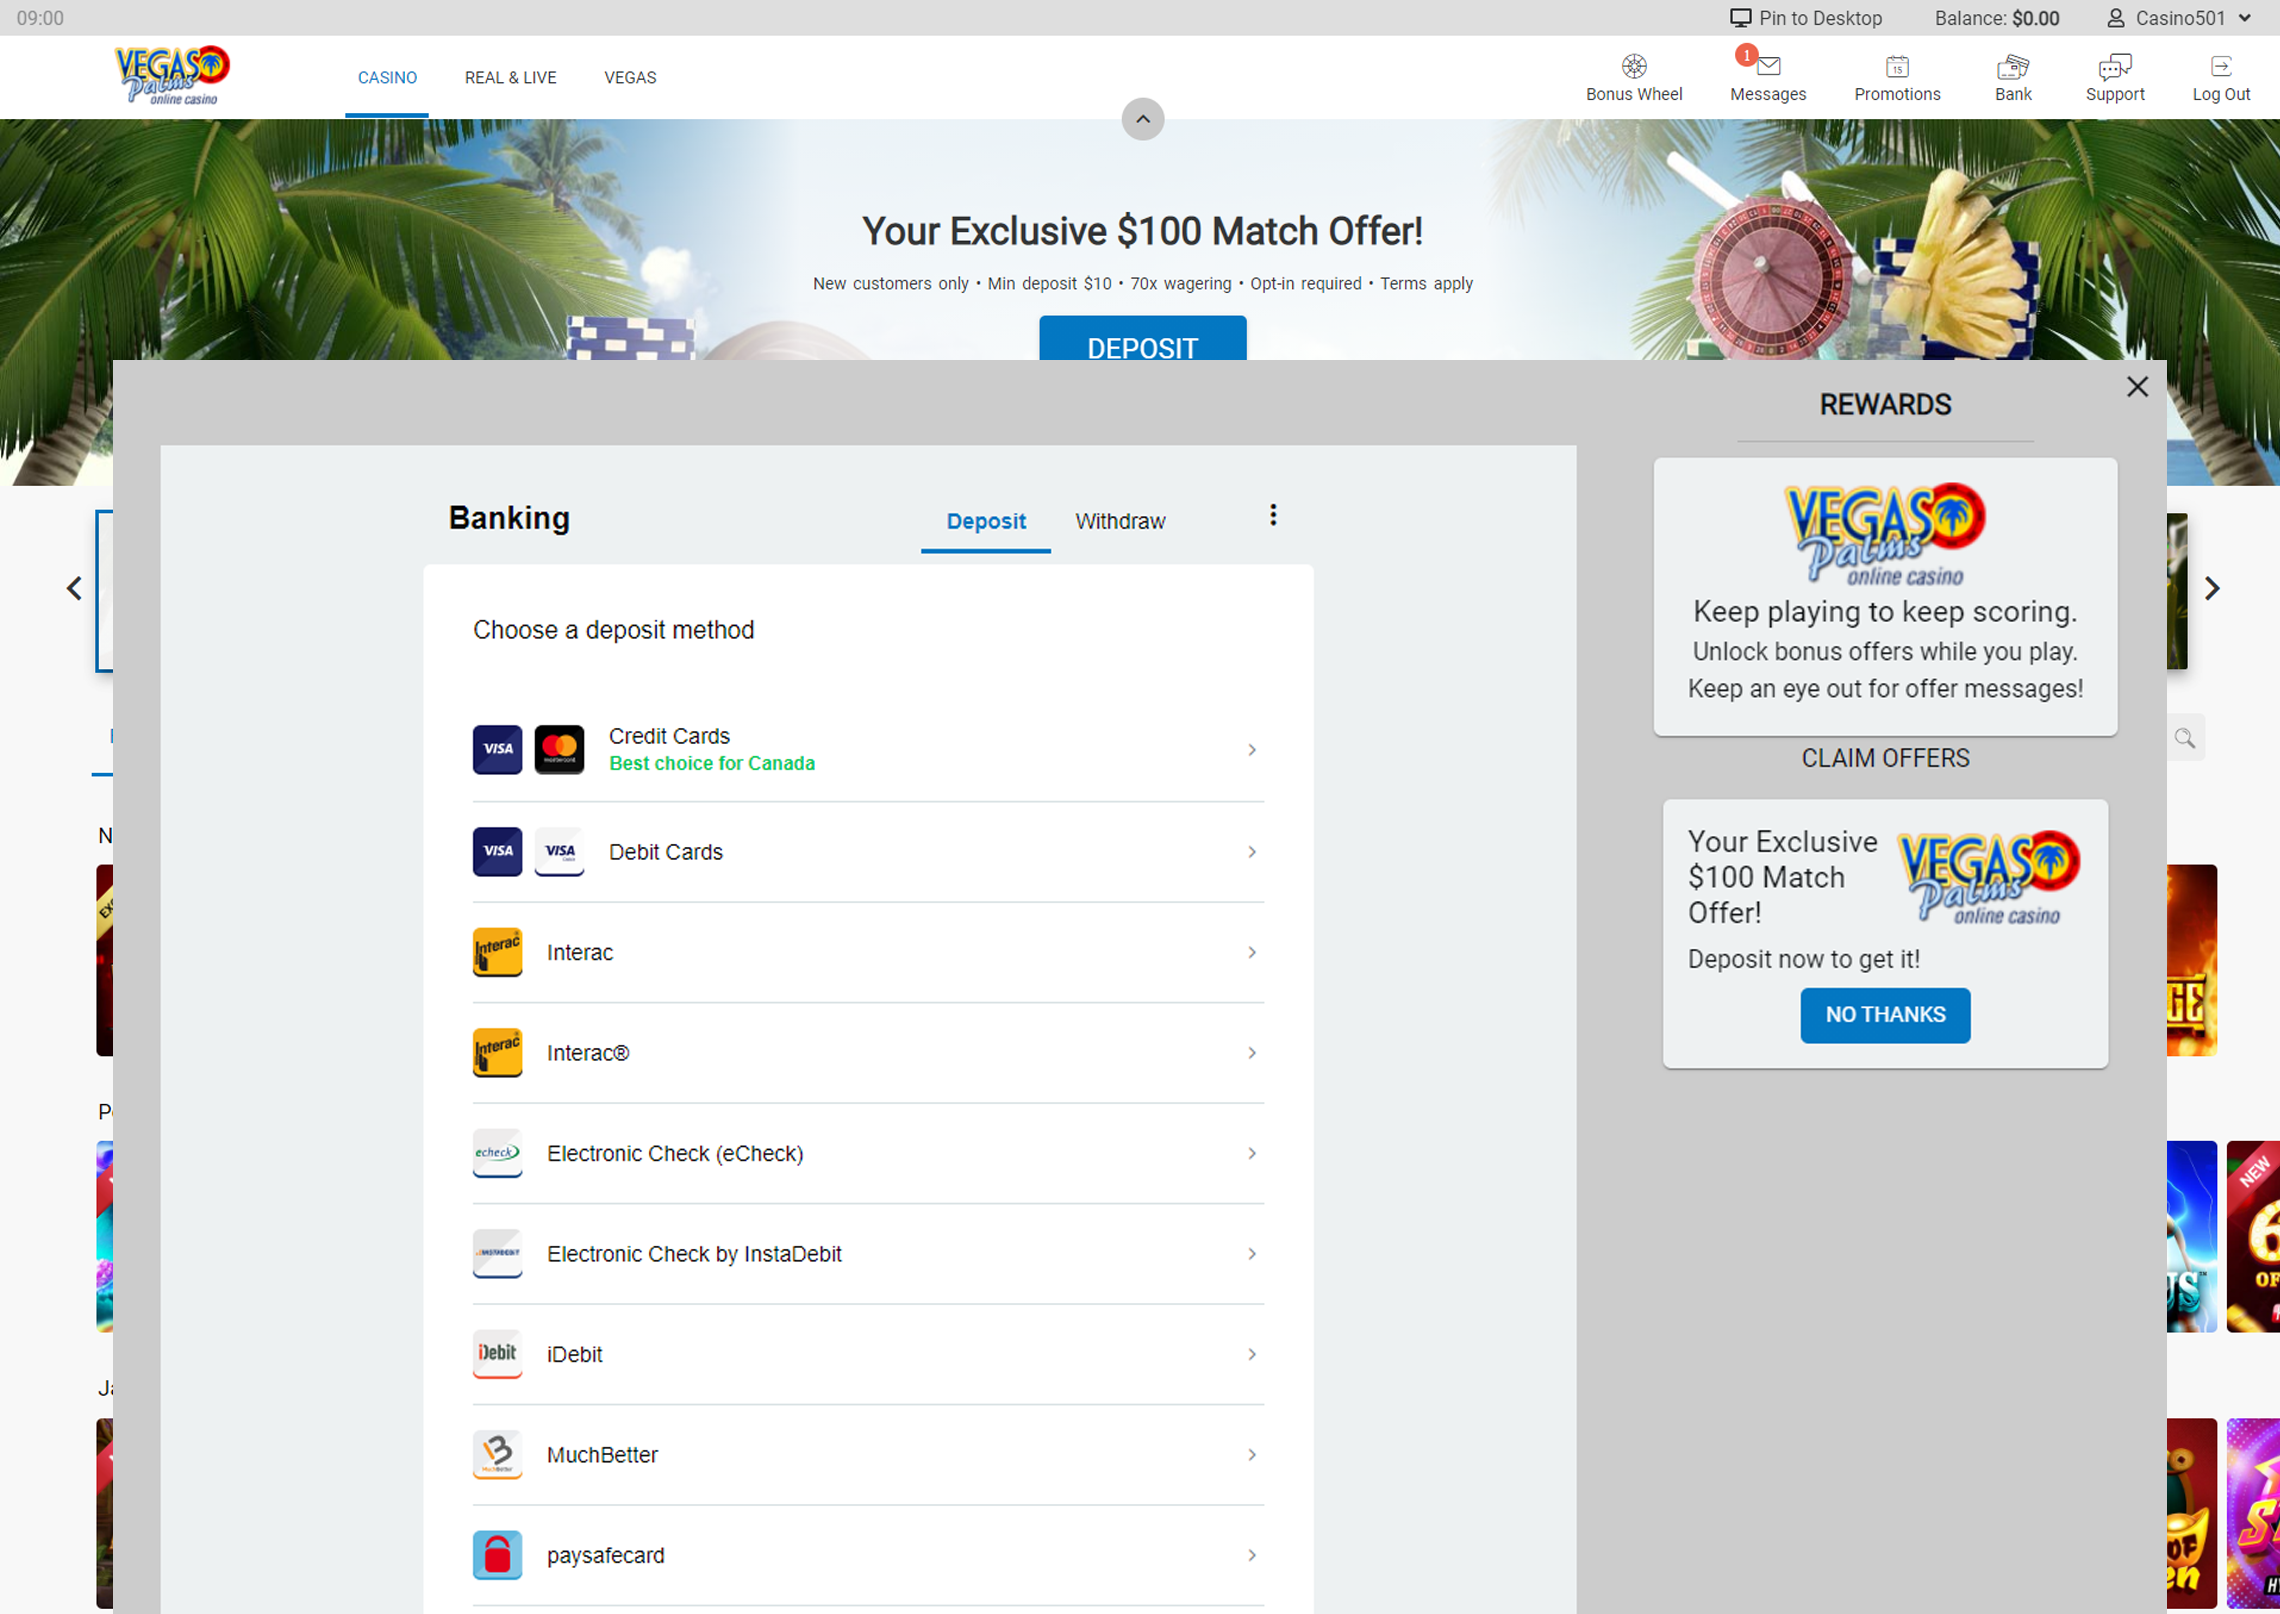Choose the paysafecard deposit method
Screen dimensions: 2280x1614
coord(867,1555)
